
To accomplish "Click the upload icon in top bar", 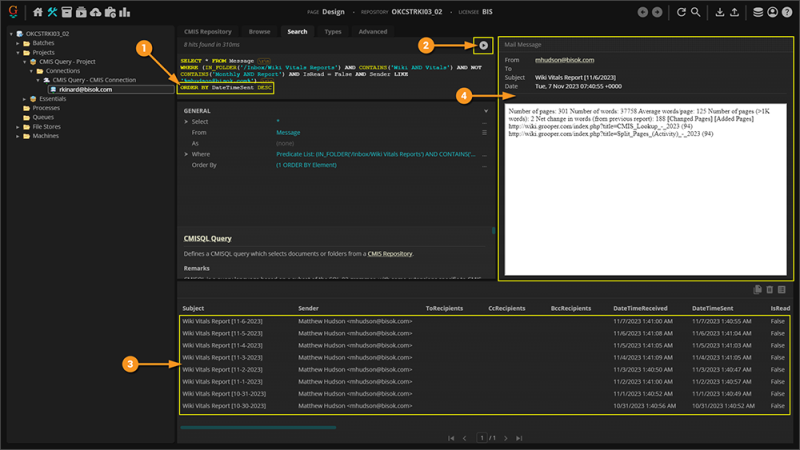I will [735, 13].
